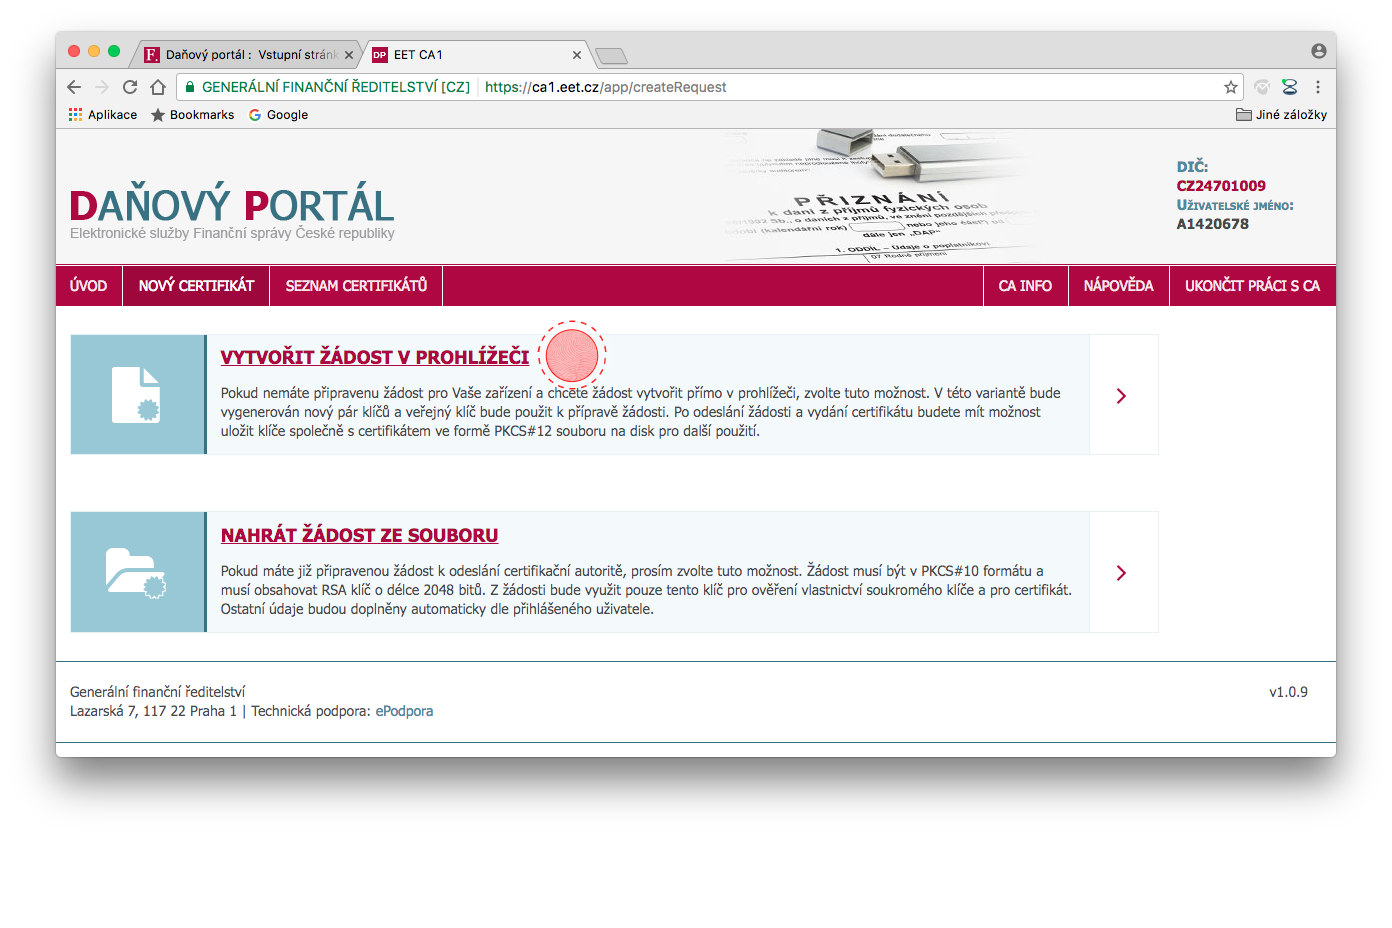
Task: Select NOVÝ CERTIFIKÁT menu item
Action: coord(197,286)
